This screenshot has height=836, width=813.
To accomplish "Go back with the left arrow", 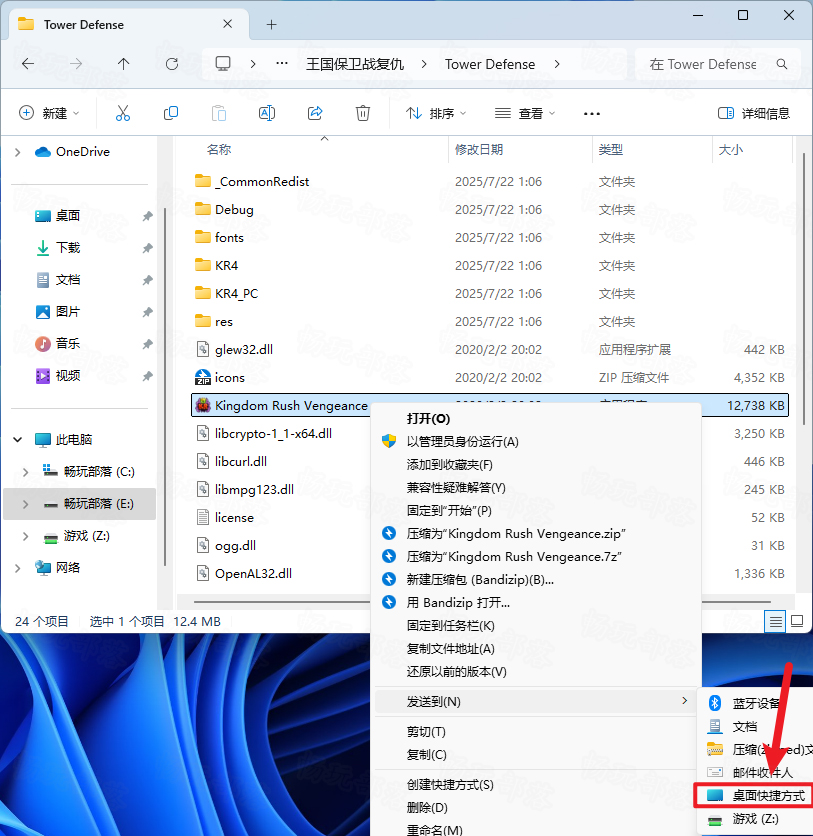I will (28, 64).
